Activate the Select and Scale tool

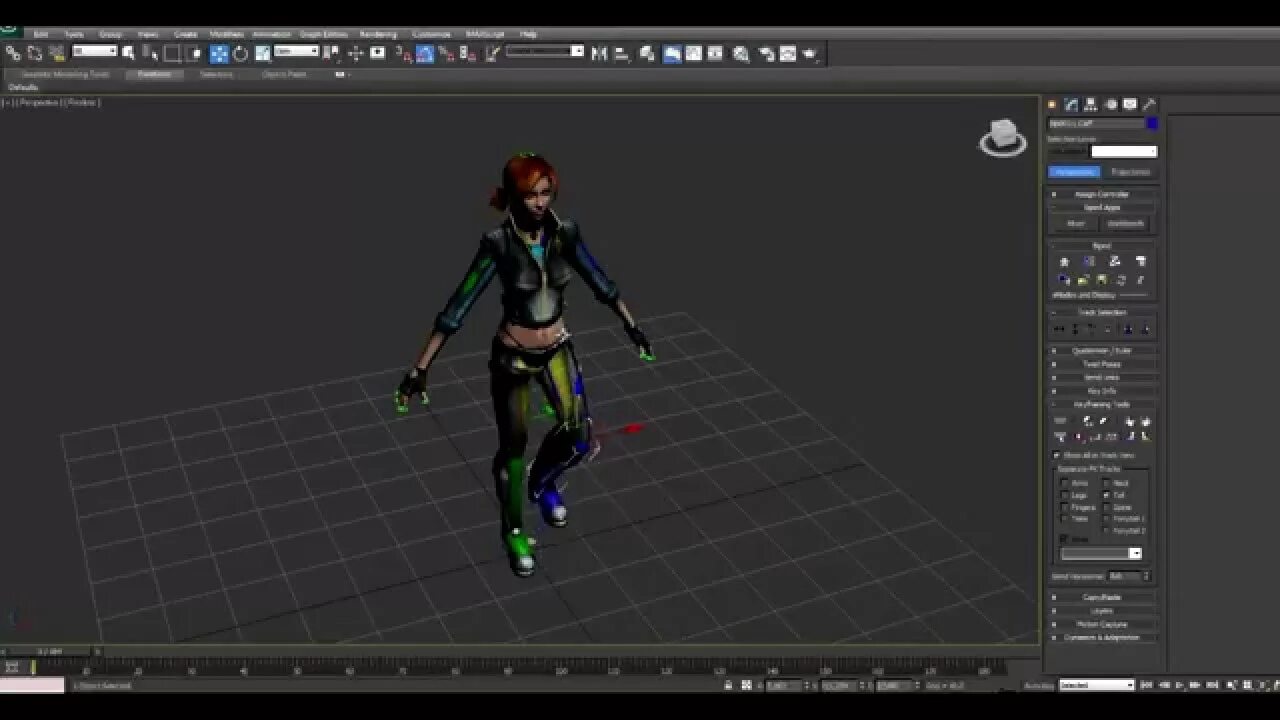262,53
